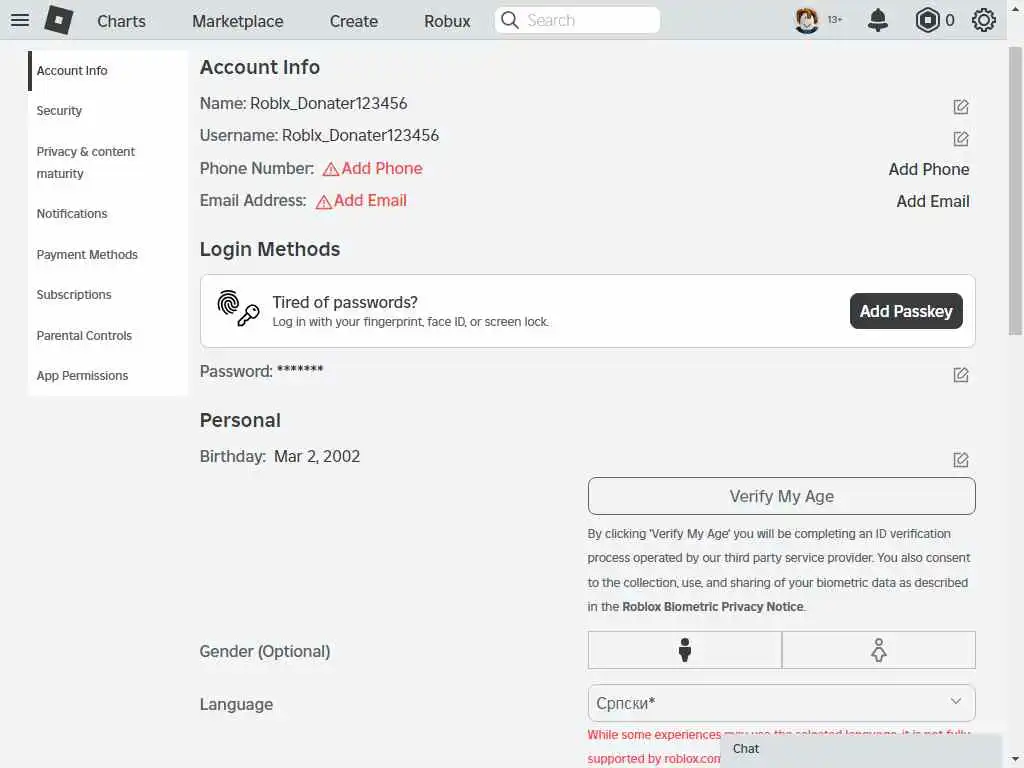The width and height of the screenshot is (1024, 768).
Task: Open App Permissions tab
Action: click(108, 376)
